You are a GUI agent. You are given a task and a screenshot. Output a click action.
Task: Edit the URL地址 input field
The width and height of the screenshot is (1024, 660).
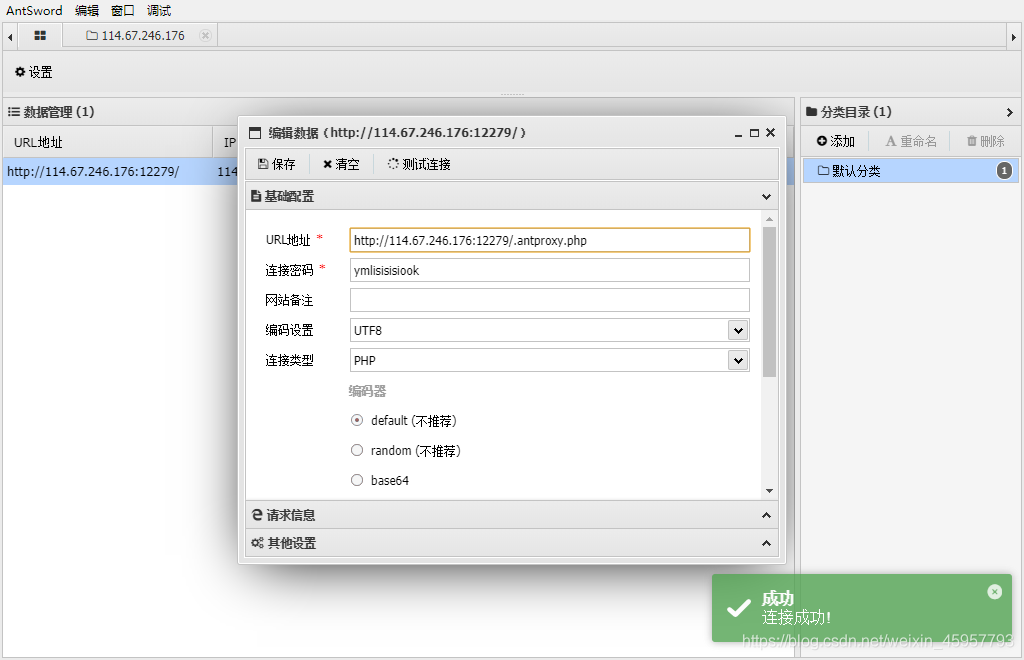pos(550,240)
